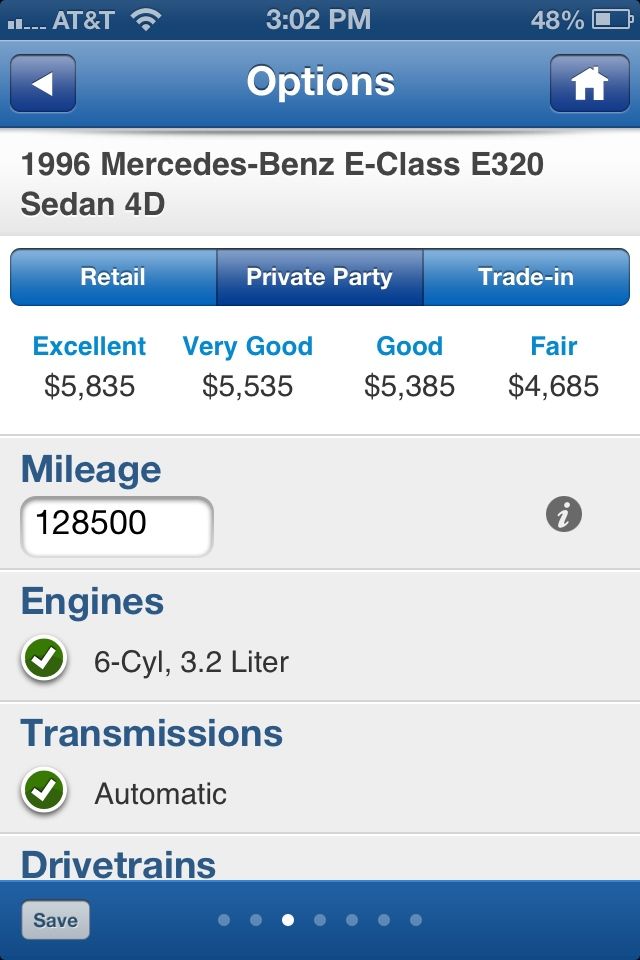Open the mileage info icon
Image resolution: width=640 pixels, height=960 pixels.
[x=563, y=514]
